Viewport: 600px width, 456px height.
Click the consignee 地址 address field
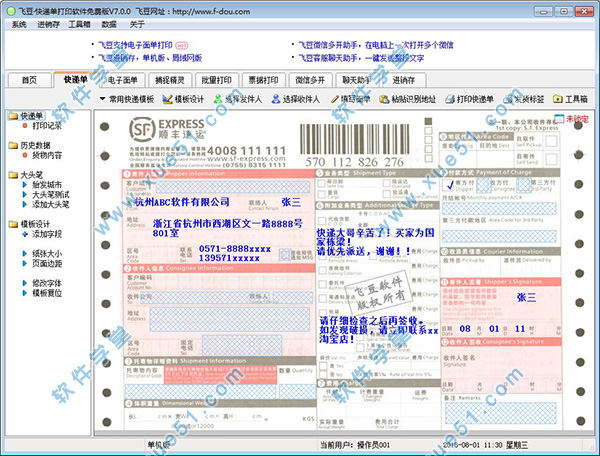pos(230,319)
